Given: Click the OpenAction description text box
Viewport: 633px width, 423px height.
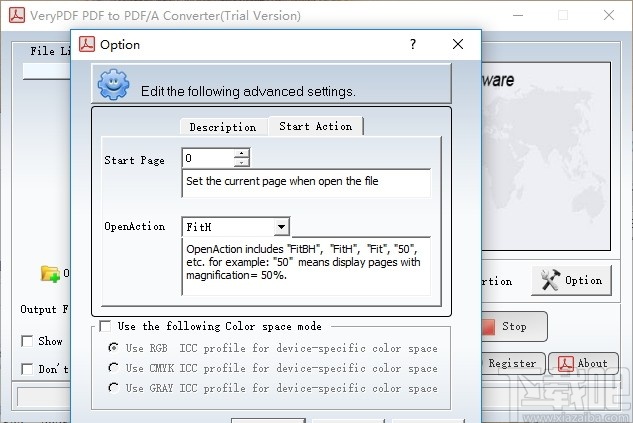Looking at the screenshot, I should (x=306, y=266).
